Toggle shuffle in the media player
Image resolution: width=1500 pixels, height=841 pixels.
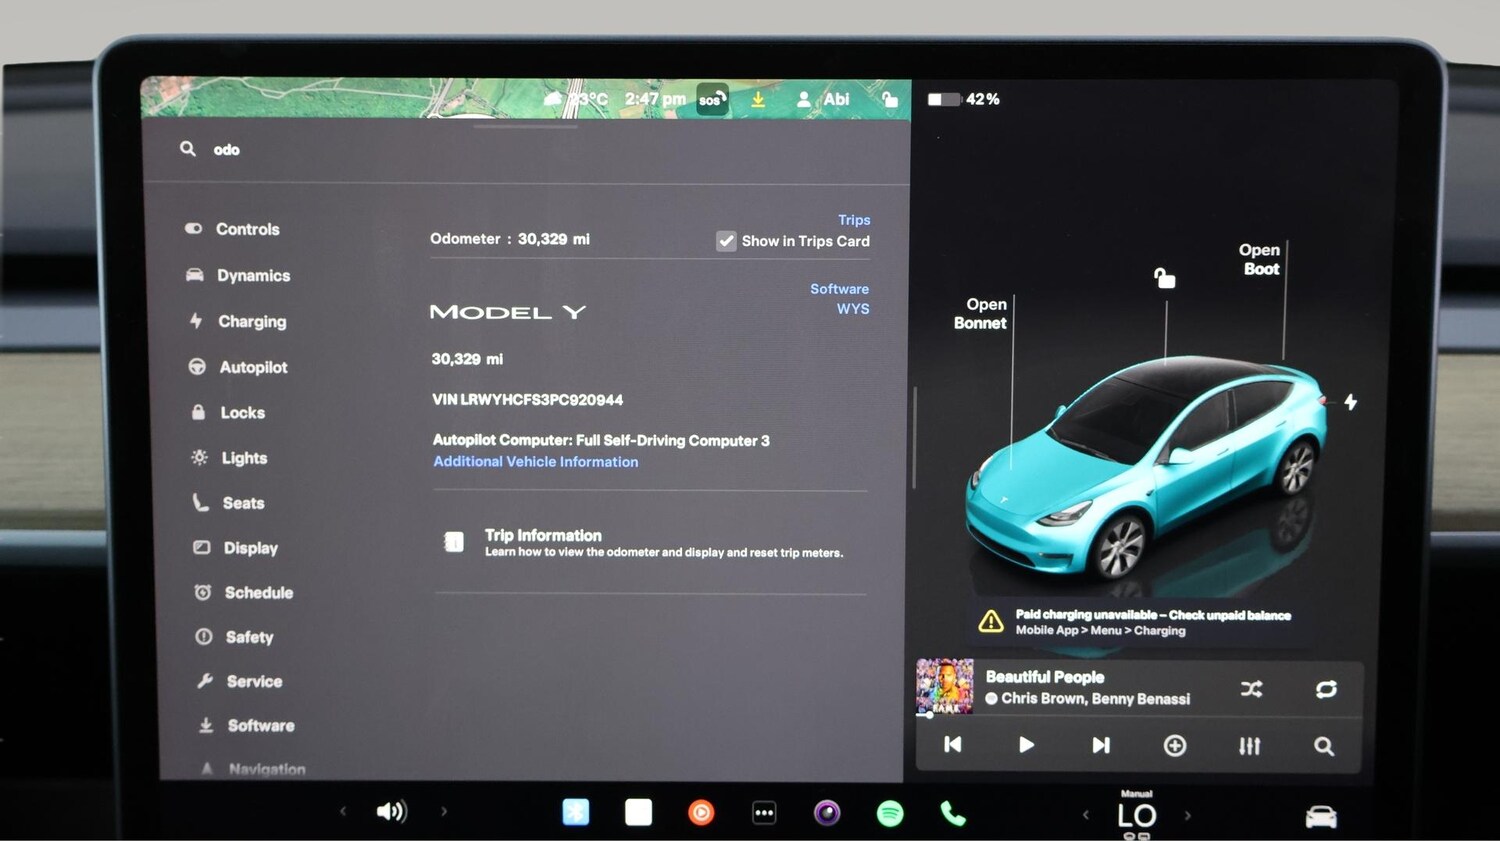(x=1252, y=689)
